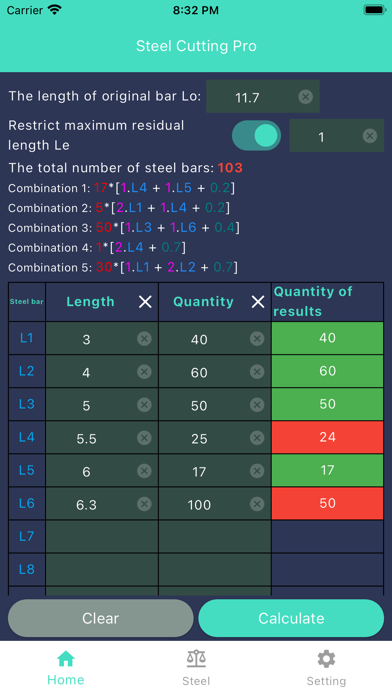The image size is (392, 696).
Task: Clear the original bar length 11.7 field
Action: click(305, 96)
